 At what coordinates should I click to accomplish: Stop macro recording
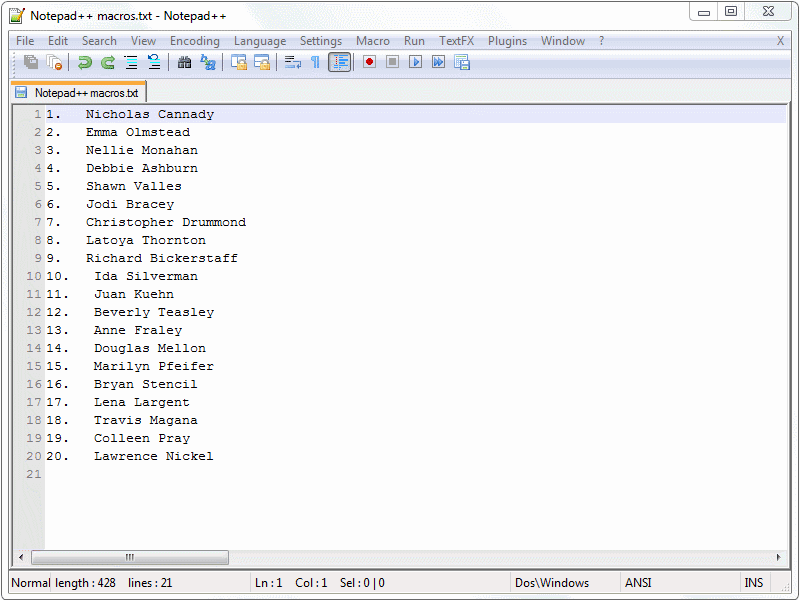(392, 62)
